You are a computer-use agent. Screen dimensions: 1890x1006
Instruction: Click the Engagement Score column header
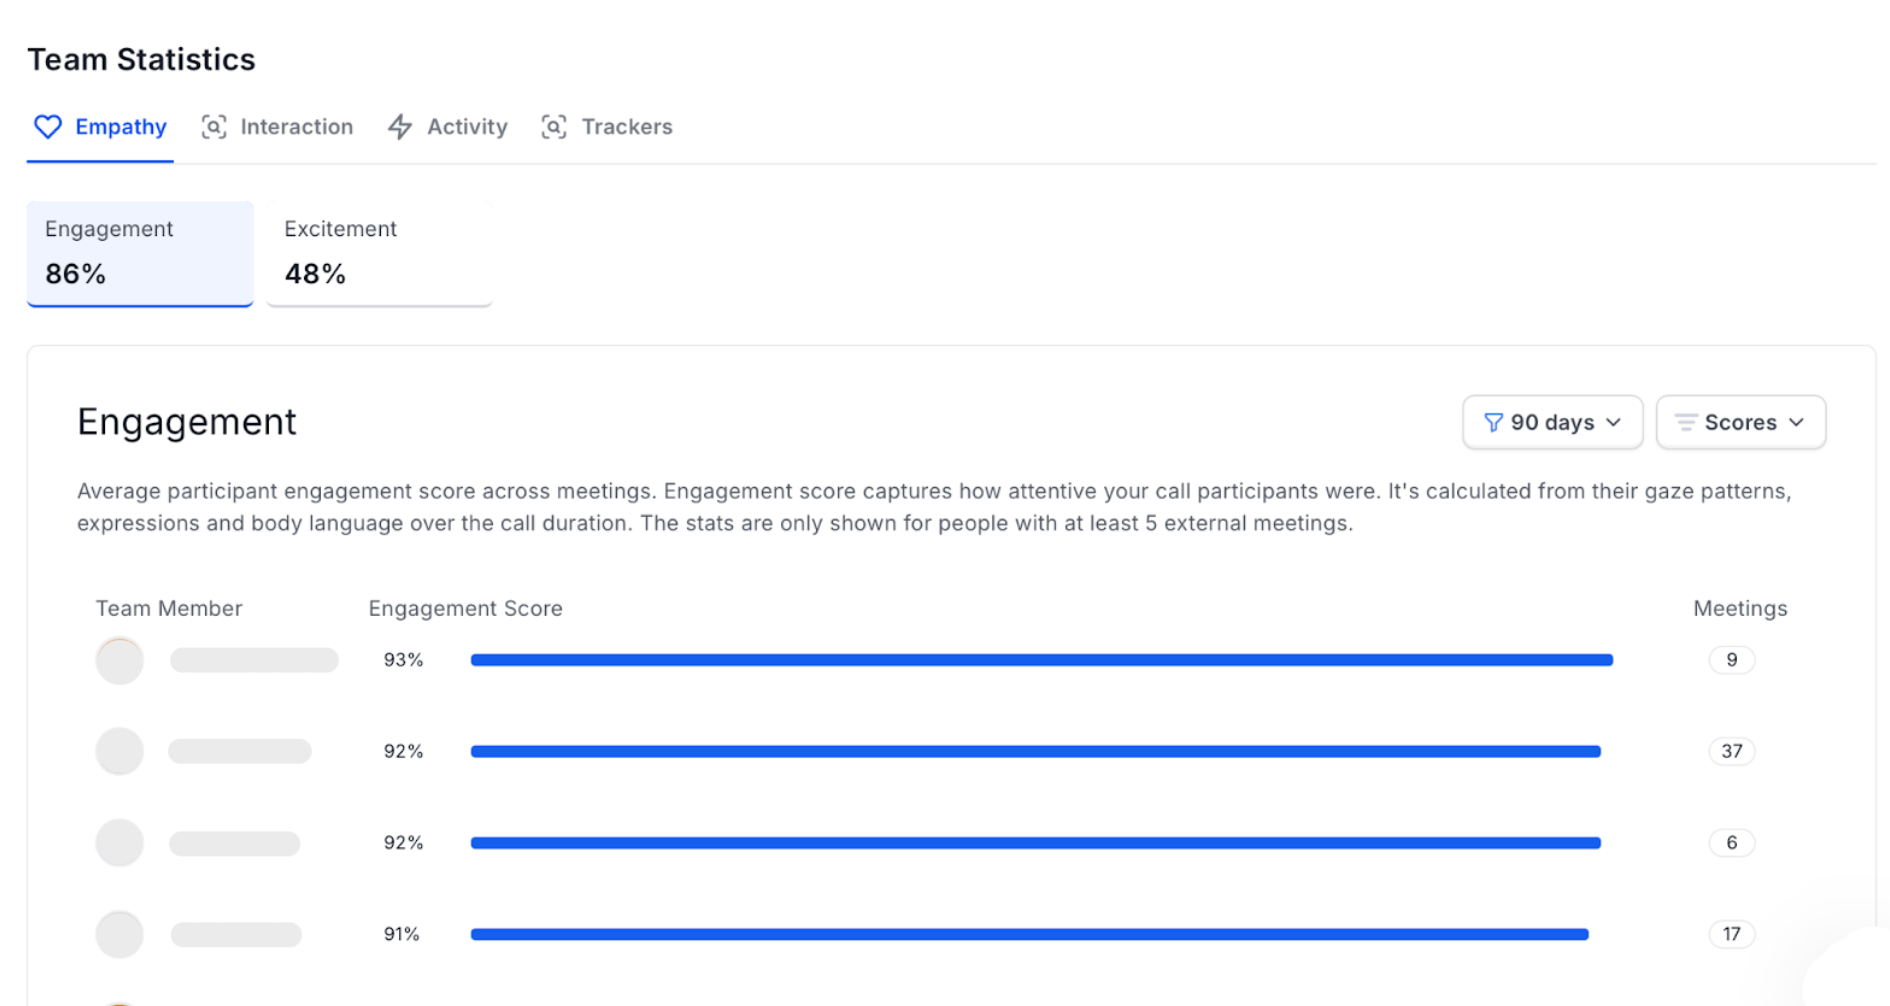click(x=466, y=609)
